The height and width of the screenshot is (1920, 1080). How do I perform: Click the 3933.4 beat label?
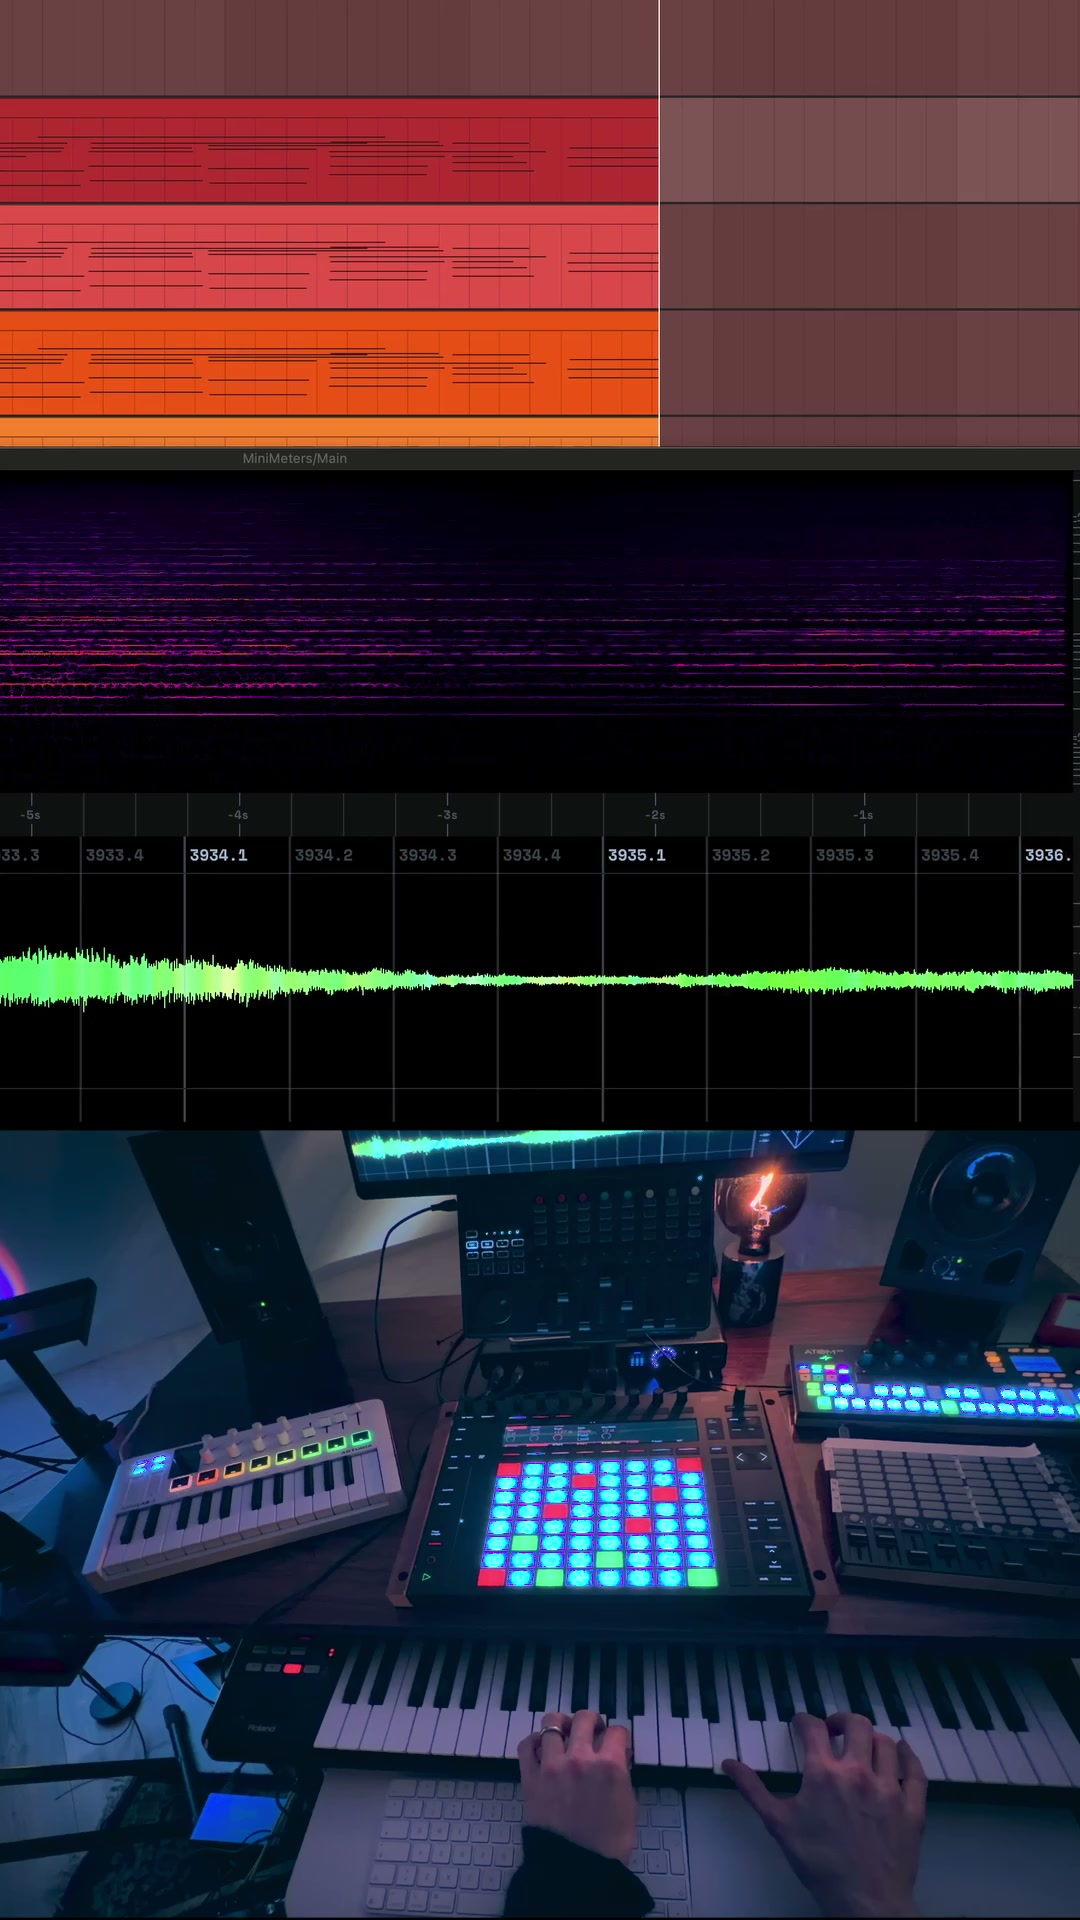click(x=114, y=855)
